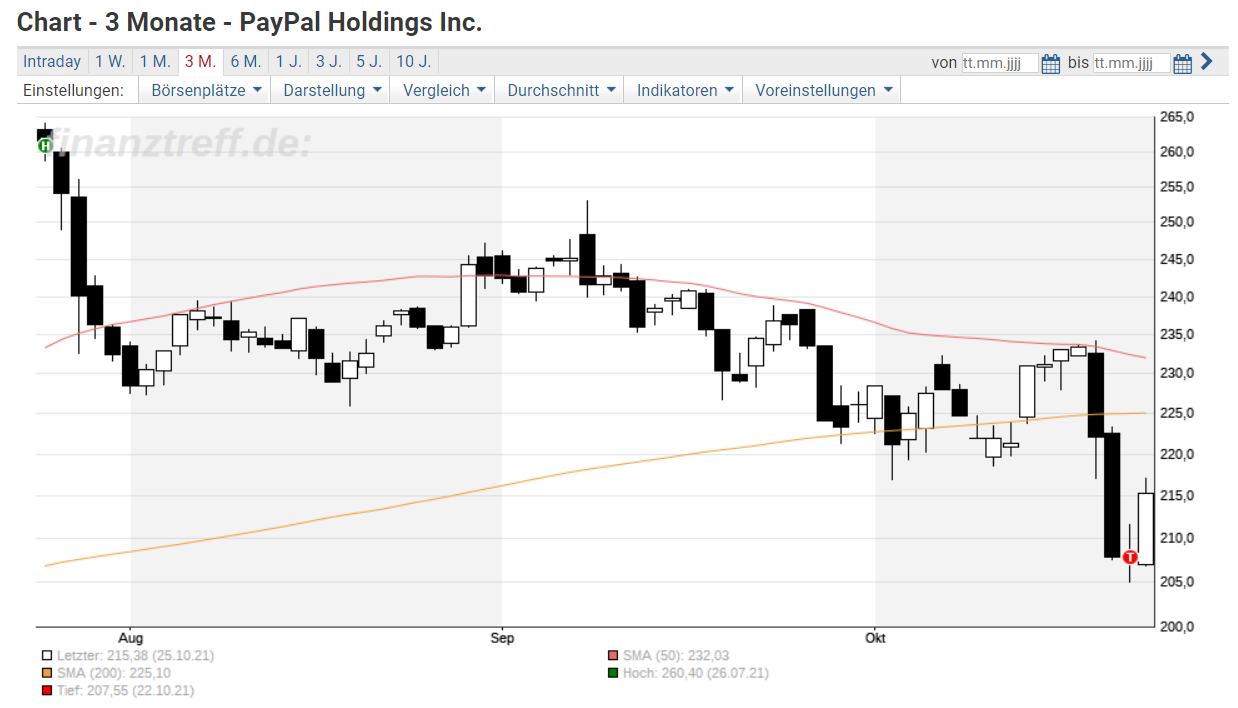Open the 'bis' date calendar picker icon
Screen dimensions: 1238x708
(1182, 63)
